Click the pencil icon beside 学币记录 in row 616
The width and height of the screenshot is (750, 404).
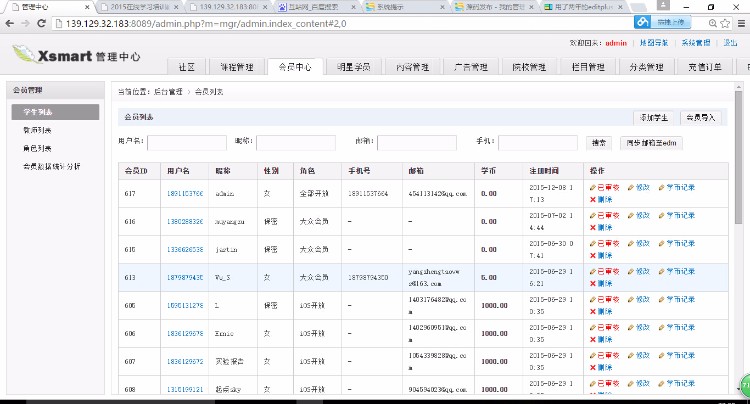(x=662, y=216)
